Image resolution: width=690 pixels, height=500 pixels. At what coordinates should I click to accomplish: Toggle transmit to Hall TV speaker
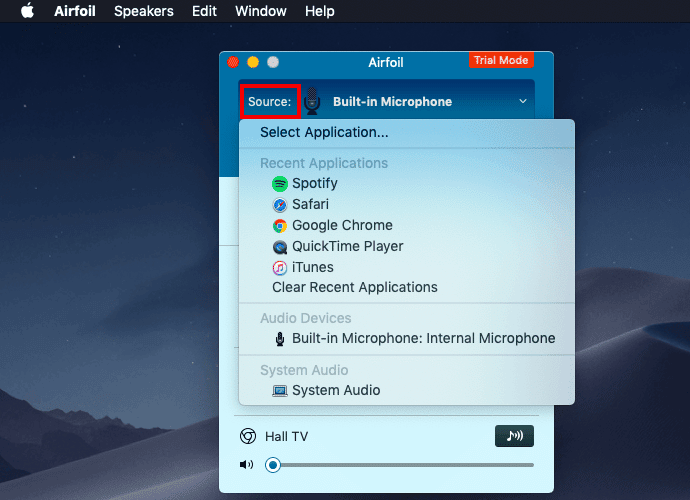click(x=514, y=436)
